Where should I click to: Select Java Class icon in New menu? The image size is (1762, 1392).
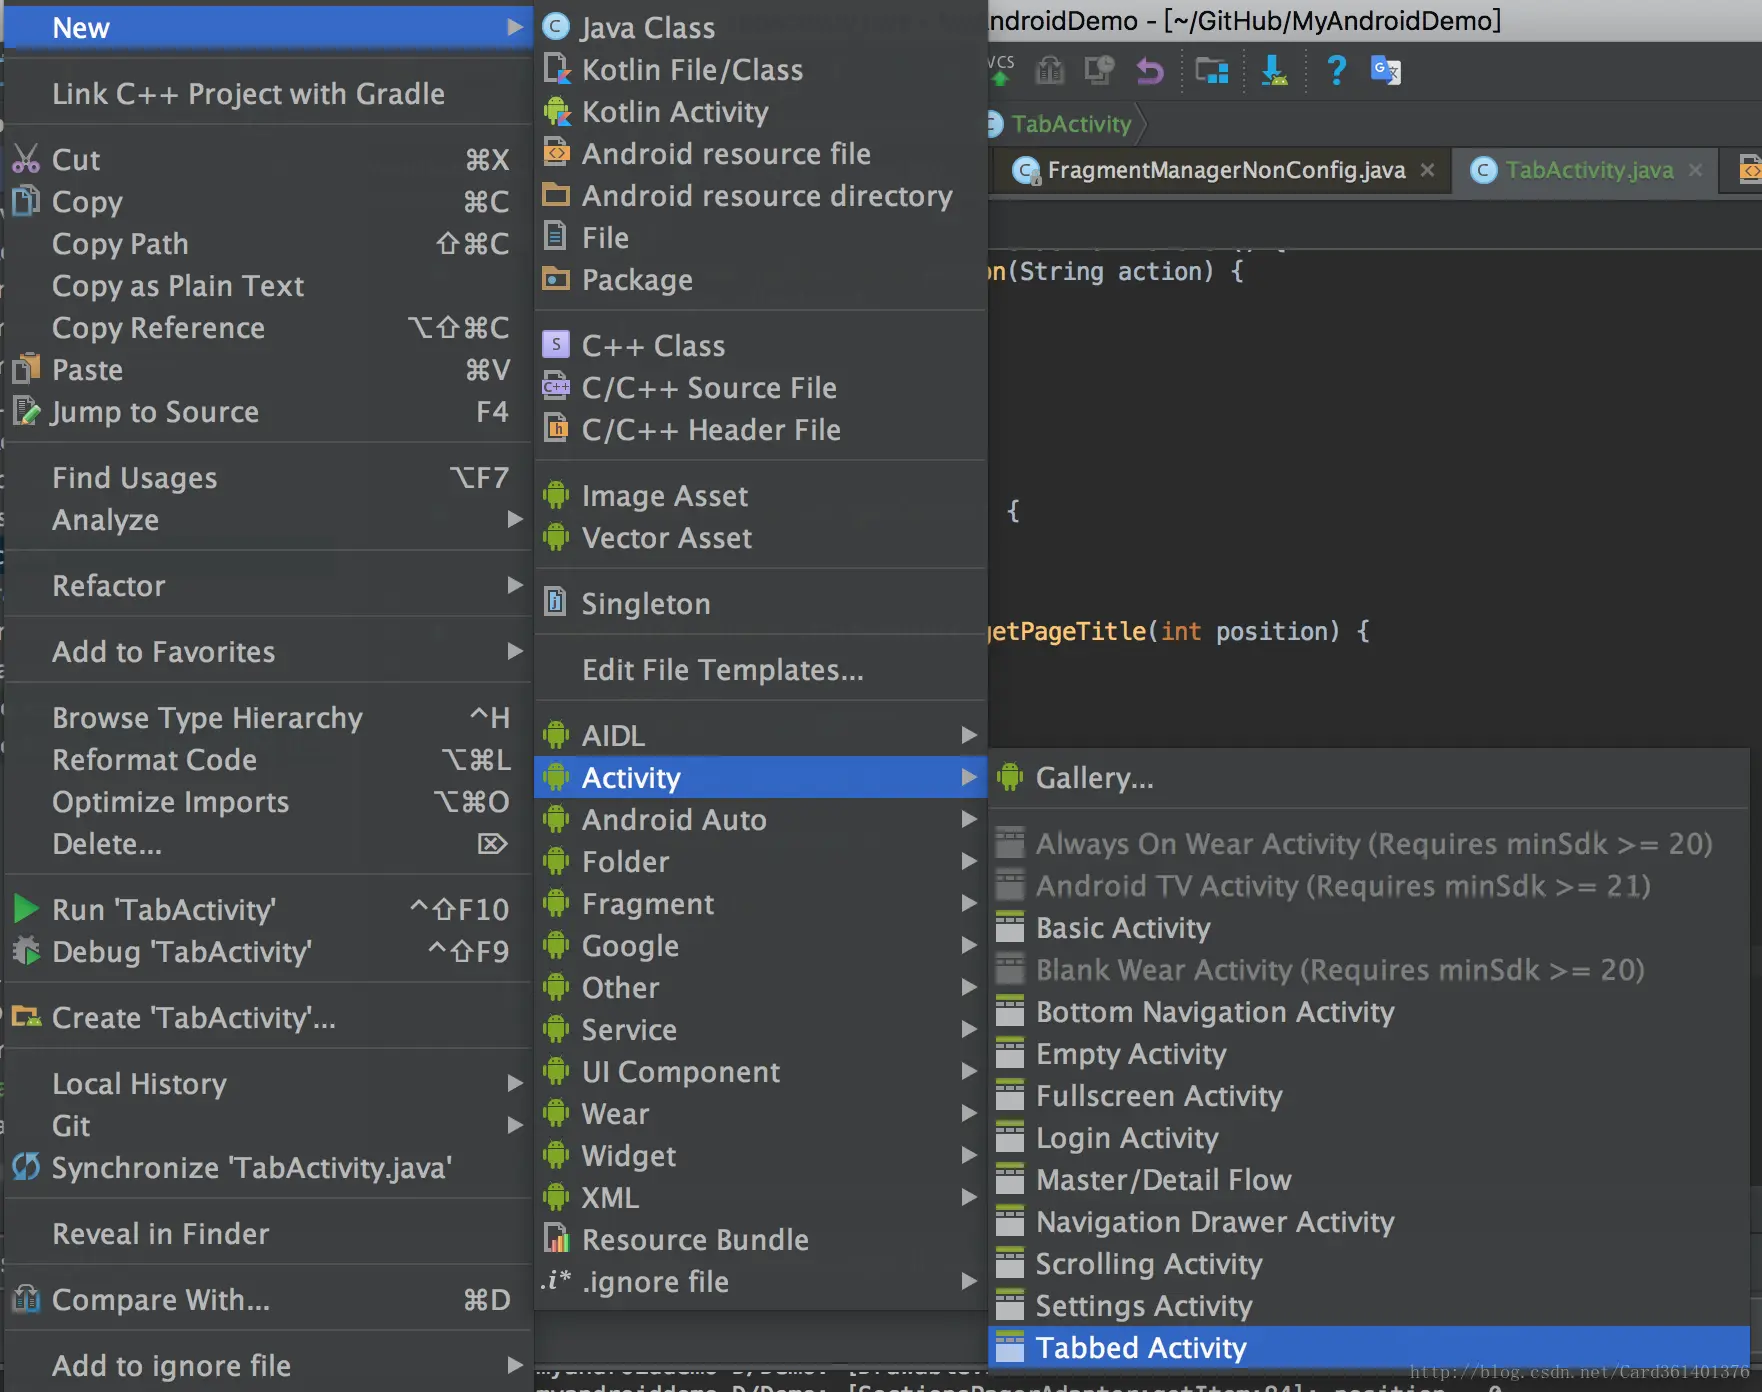(x=556, y=27)
